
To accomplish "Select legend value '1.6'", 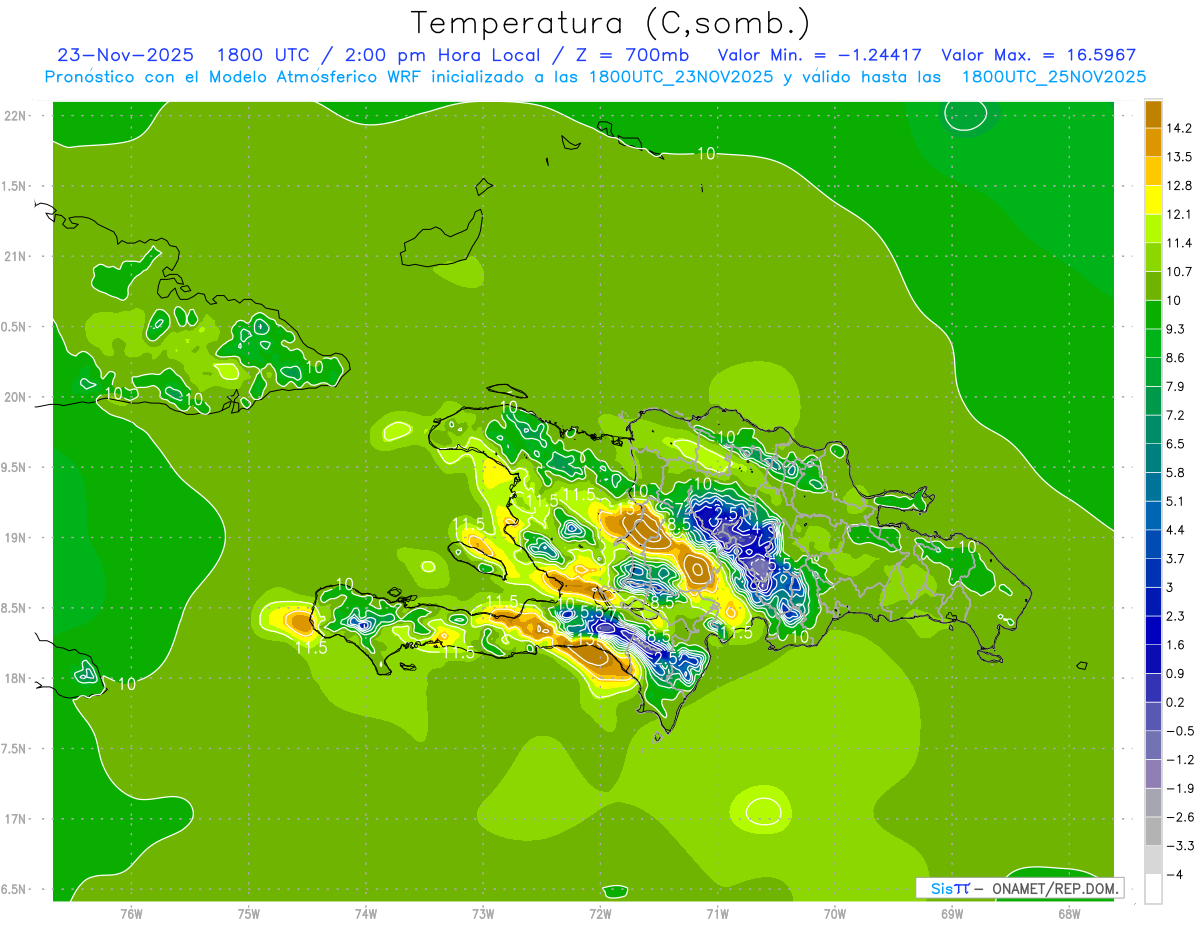I will pyautogui.click(x=1176, y=645).
